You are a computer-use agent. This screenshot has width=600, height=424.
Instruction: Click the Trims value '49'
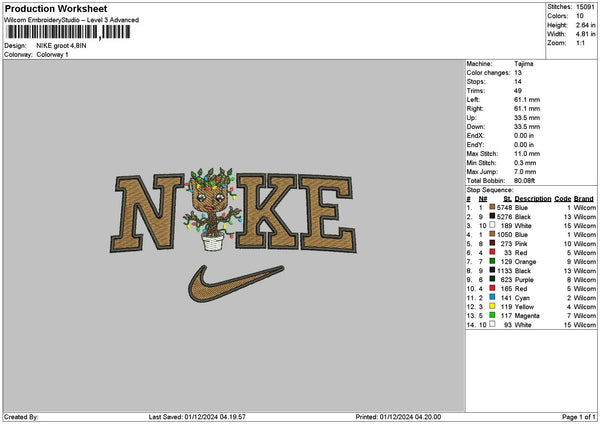518,91
